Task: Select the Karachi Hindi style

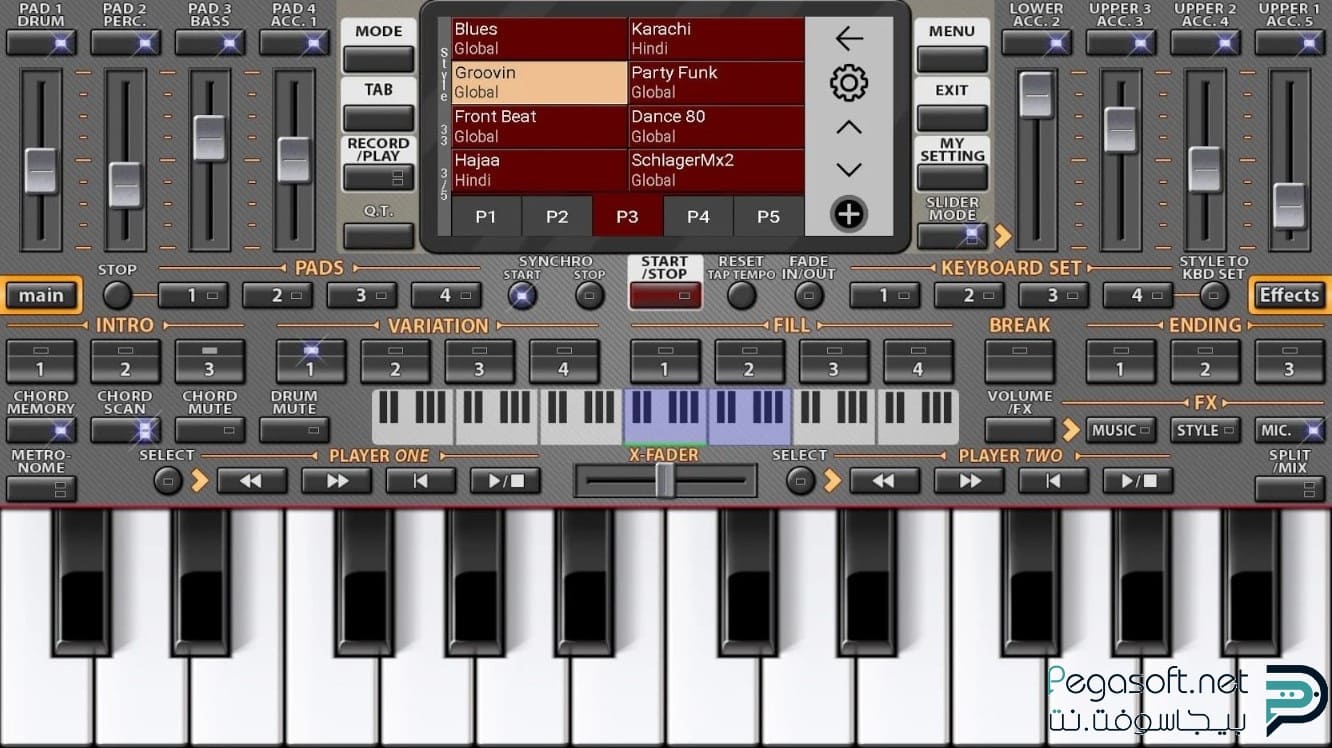Action: [716, 39]
